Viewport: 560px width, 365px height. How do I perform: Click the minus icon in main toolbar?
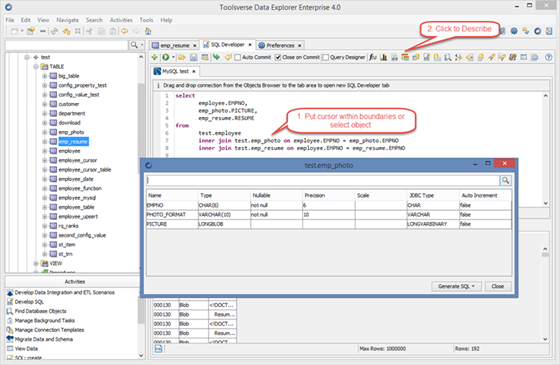42,31
